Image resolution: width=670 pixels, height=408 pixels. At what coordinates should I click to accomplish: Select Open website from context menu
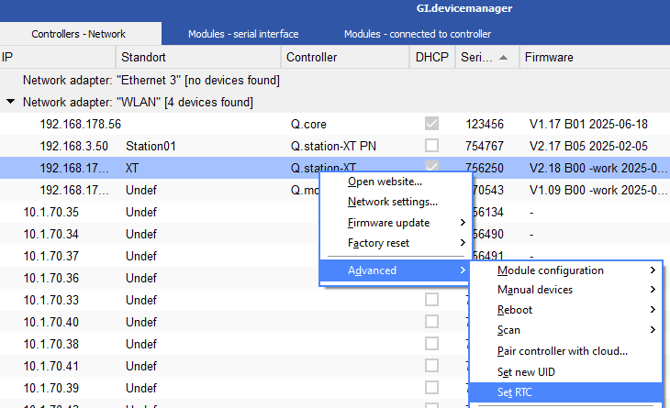pos(385,182)
